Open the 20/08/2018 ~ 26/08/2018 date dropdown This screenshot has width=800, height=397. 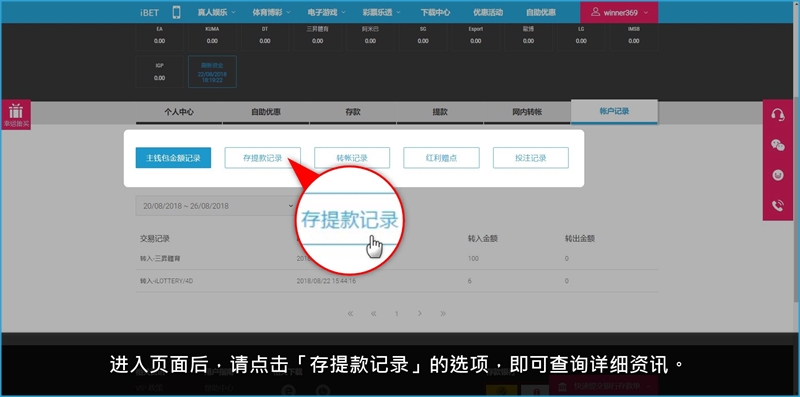pyautogui.click(x=217, y=206)
